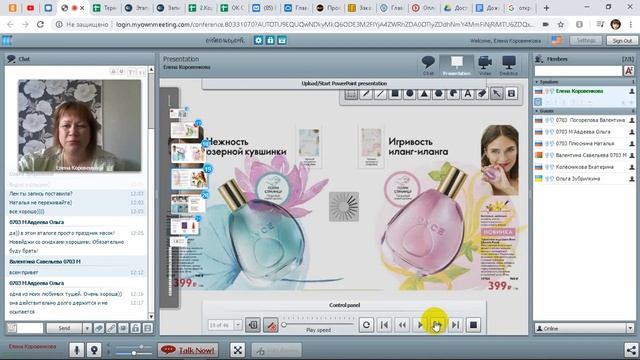Toggle the microphone button
Image resolution: width=640 pixels, height=360 pixels.
tap(76, 350)
